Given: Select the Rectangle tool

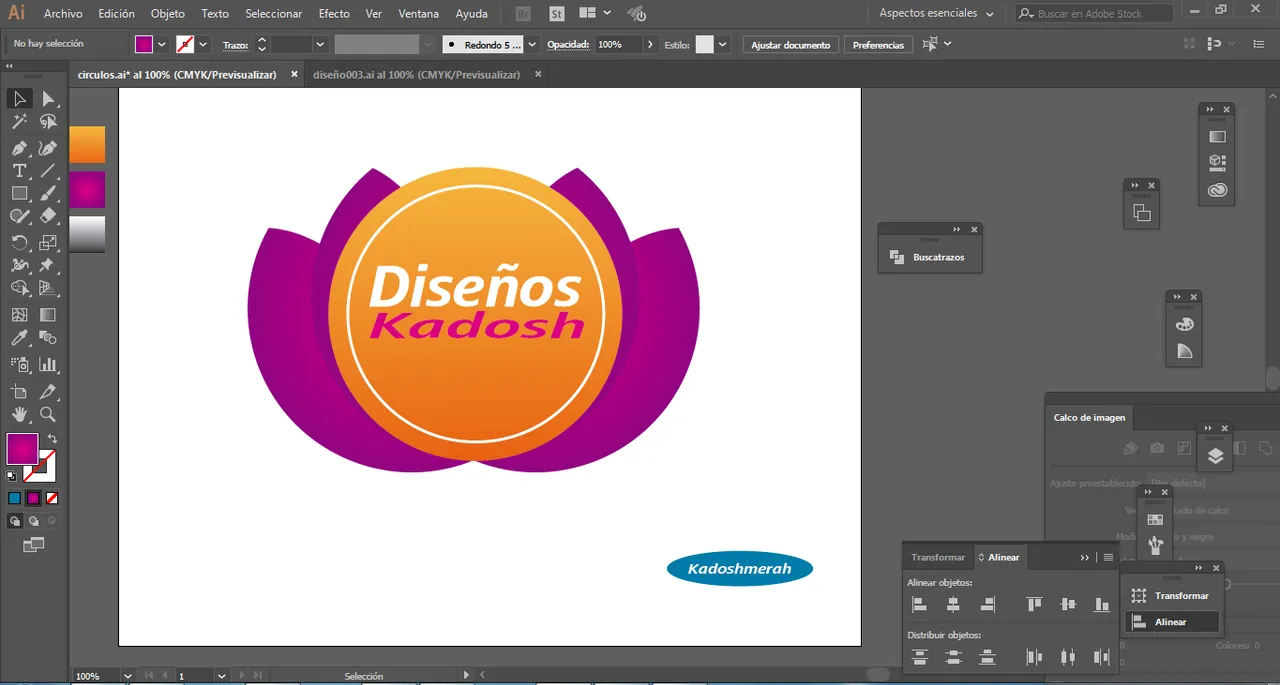Looking at the screenshot, I should click(x=19, y=194).
